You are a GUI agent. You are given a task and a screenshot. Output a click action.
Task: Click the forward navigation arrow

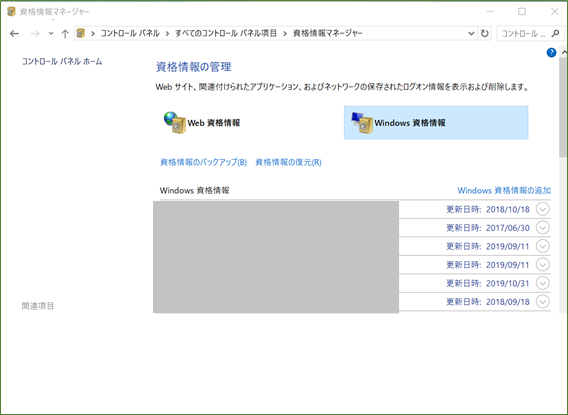(35, 34)
